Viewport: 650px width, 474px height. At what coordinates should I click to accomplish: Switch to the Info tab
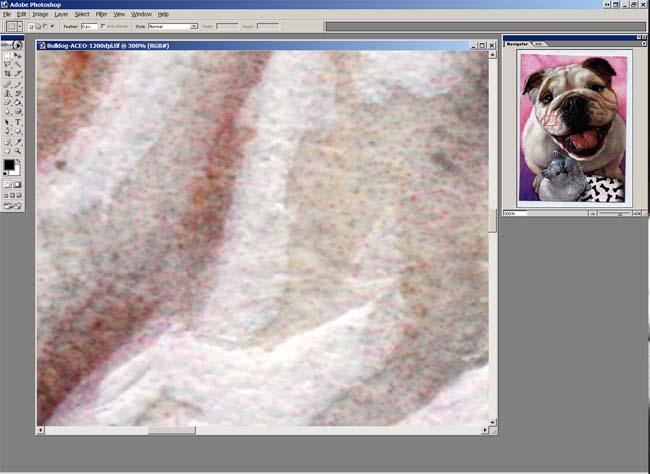tap(539, 44)
